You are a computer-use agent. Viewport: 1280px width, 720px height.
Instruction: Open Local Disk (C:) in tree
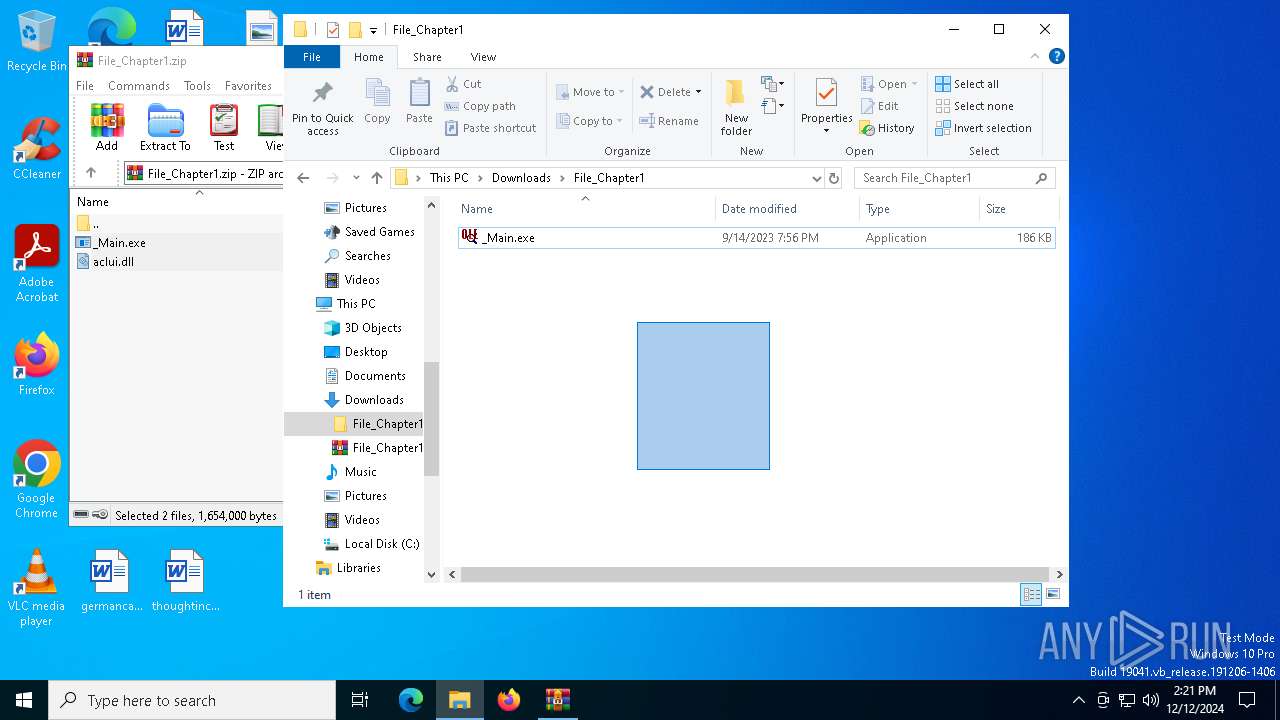380,544
